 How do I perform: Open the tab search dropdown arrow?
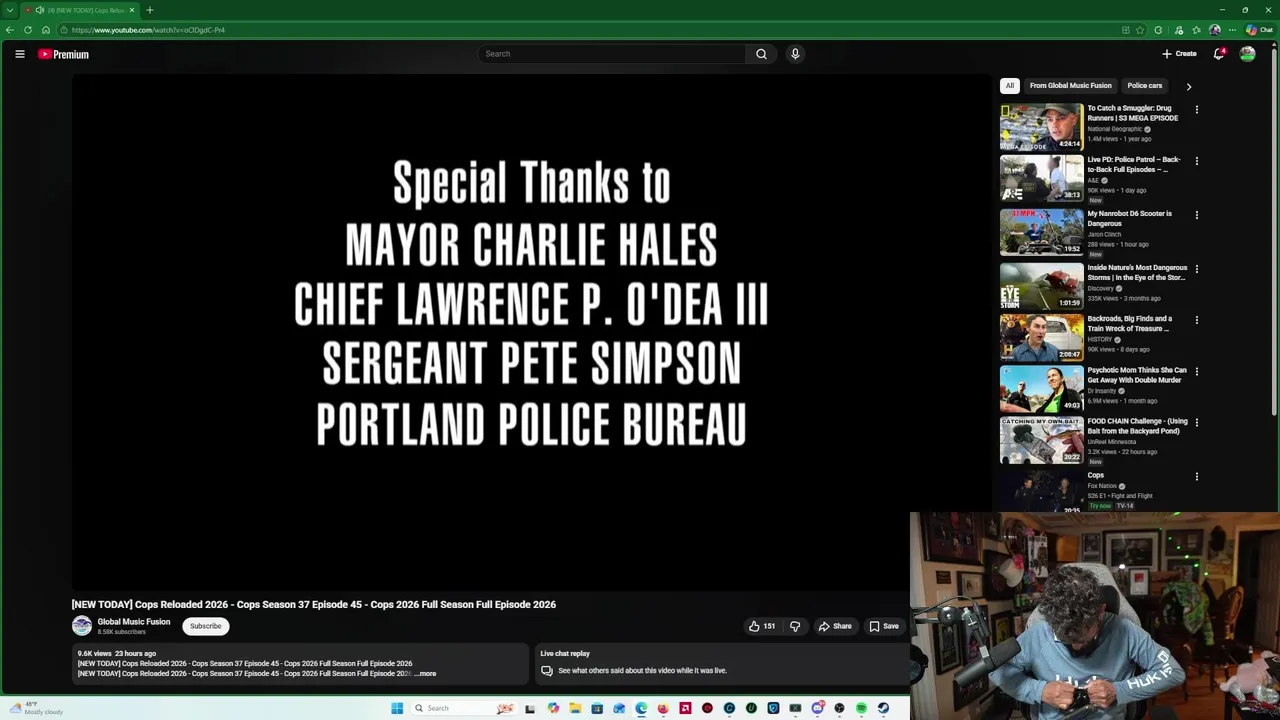(9, 10)
